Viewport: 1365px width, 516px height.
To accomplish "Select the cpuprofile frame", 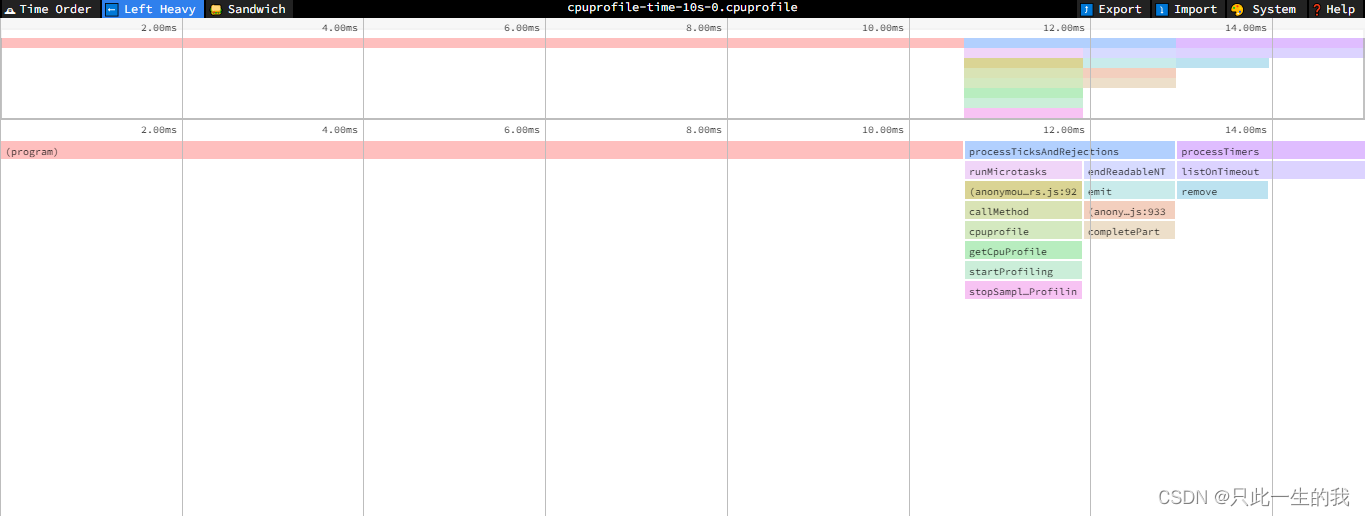I will pyautogui.click(x=1023, y=231).
